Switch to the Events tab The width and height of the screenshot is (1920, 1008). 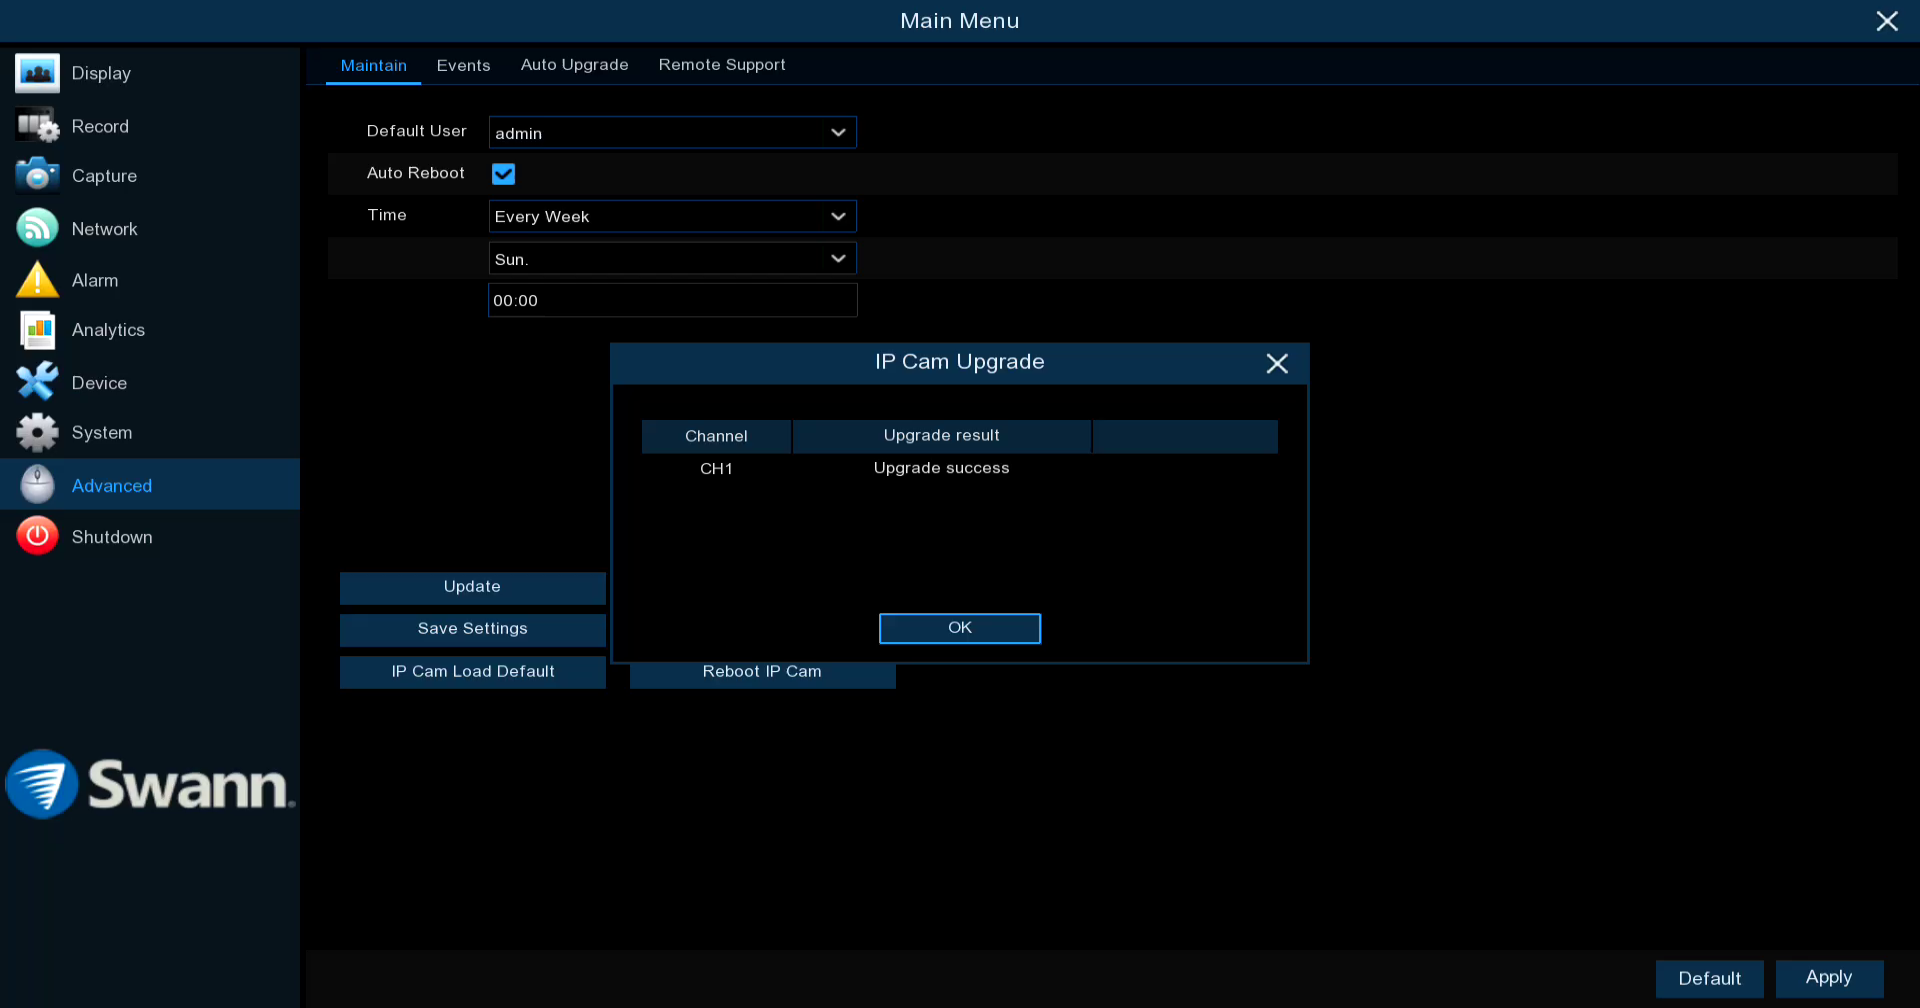tap(463, 65)
